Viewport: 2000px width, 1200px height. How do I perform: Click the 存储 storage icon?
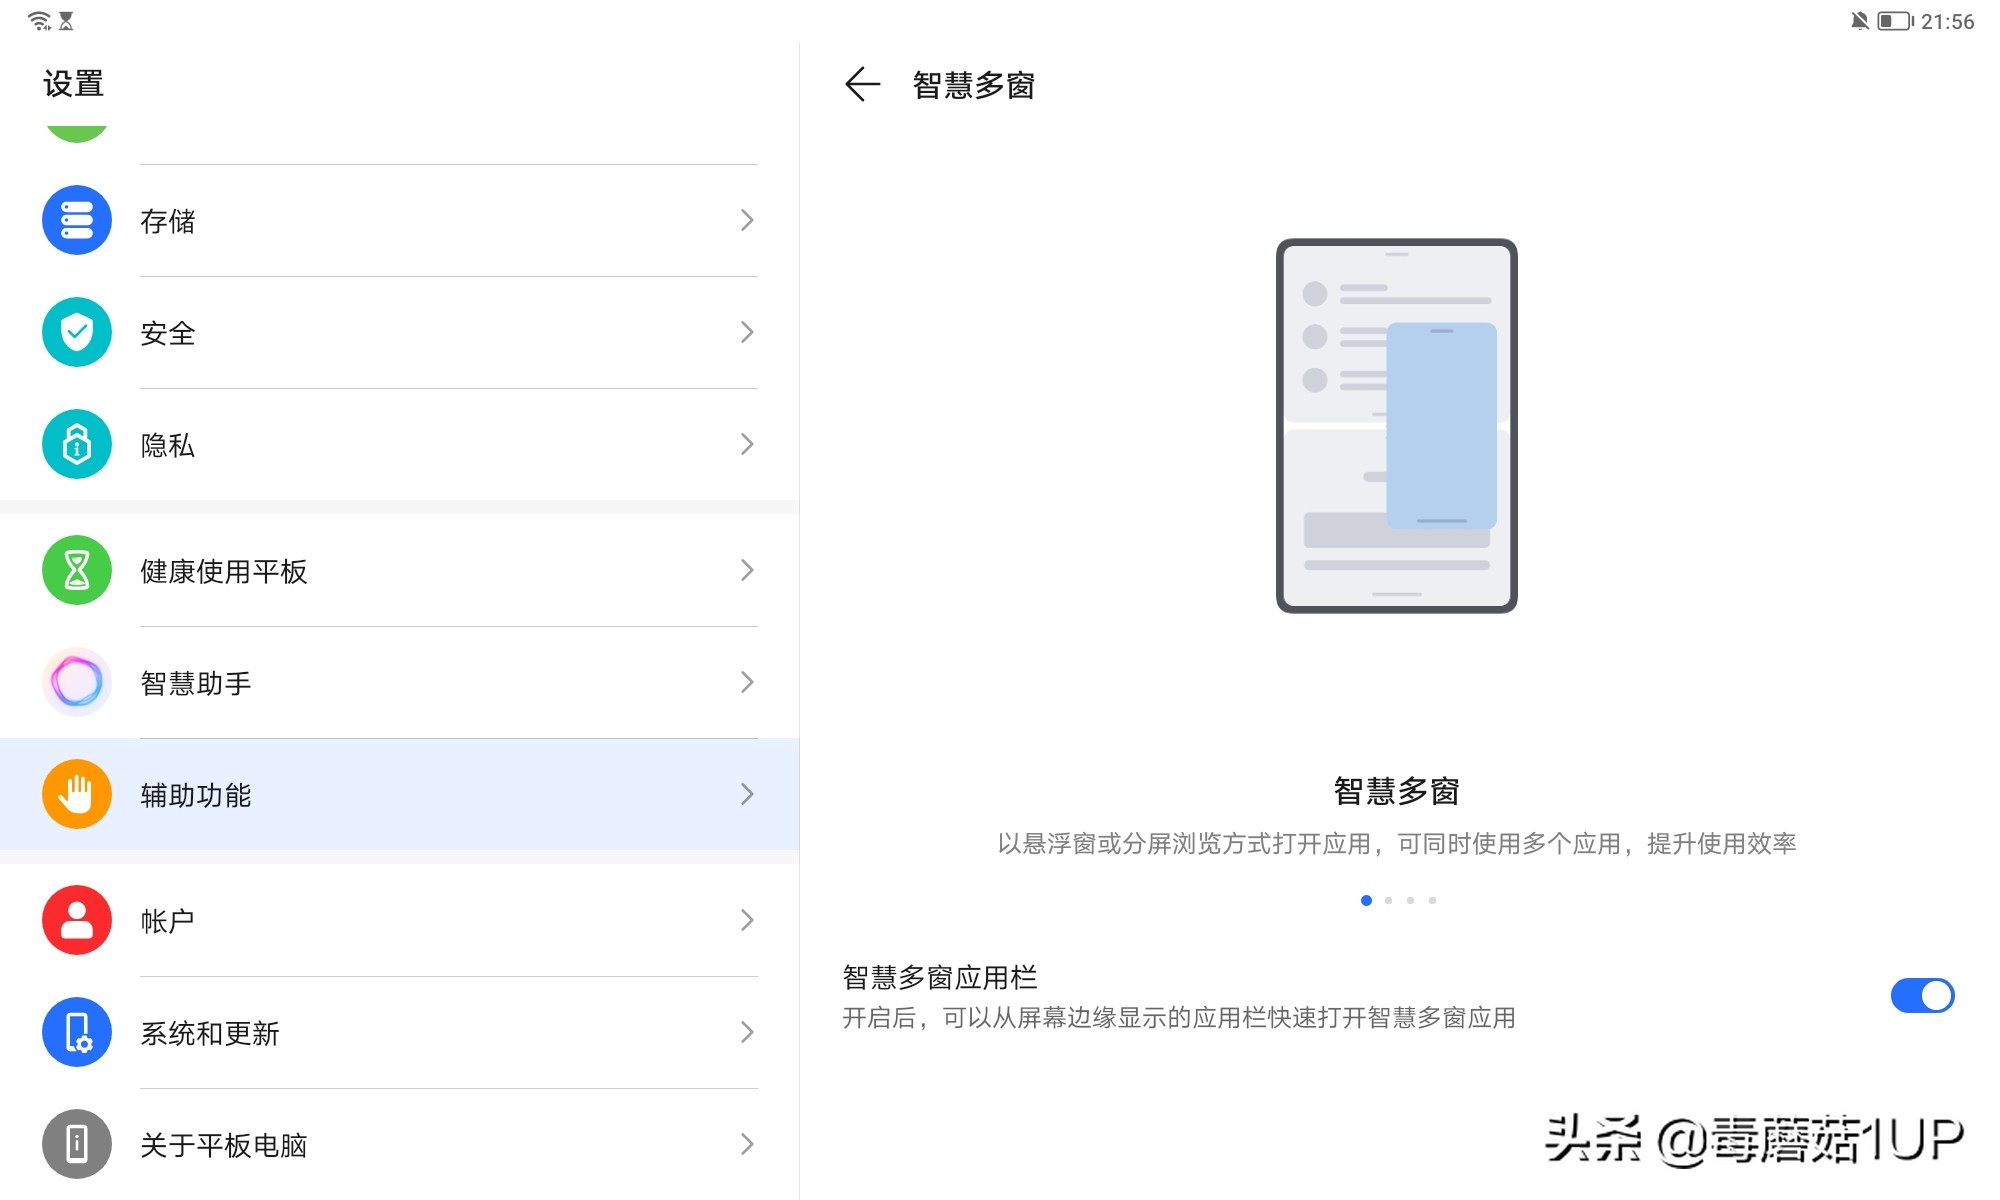coord(76,221)
